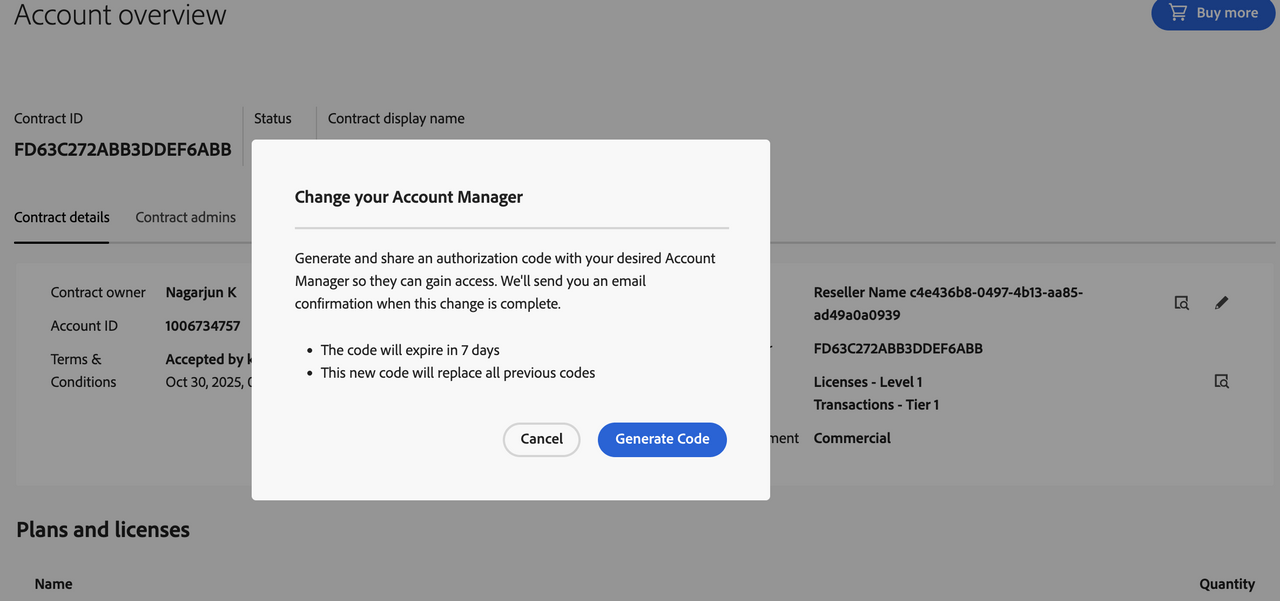Click the contract owner name Nagarjun K
Screen dimensions: 1280x601
[x=201, y=293]
